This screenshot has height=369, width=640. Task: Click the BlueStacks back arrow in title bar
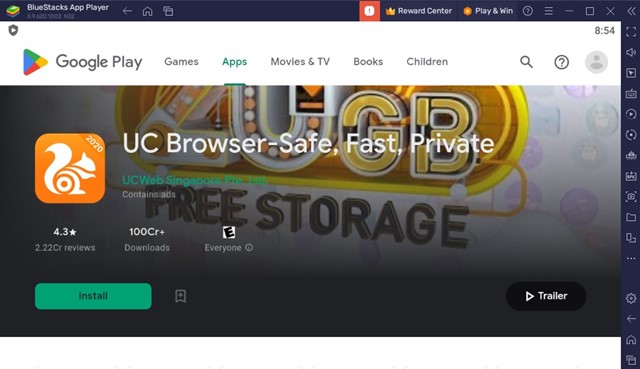point(127,11)
